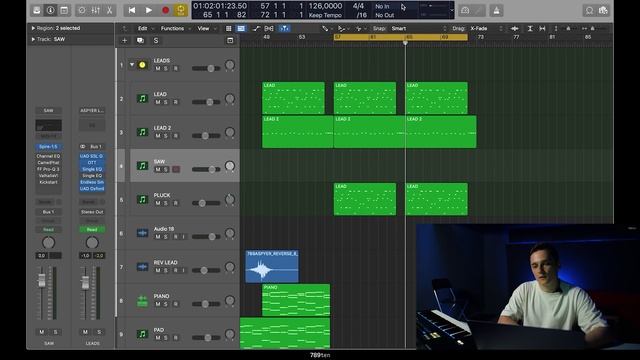Click waveform zoom icon
640x360 pixels.
click(515, 29)
